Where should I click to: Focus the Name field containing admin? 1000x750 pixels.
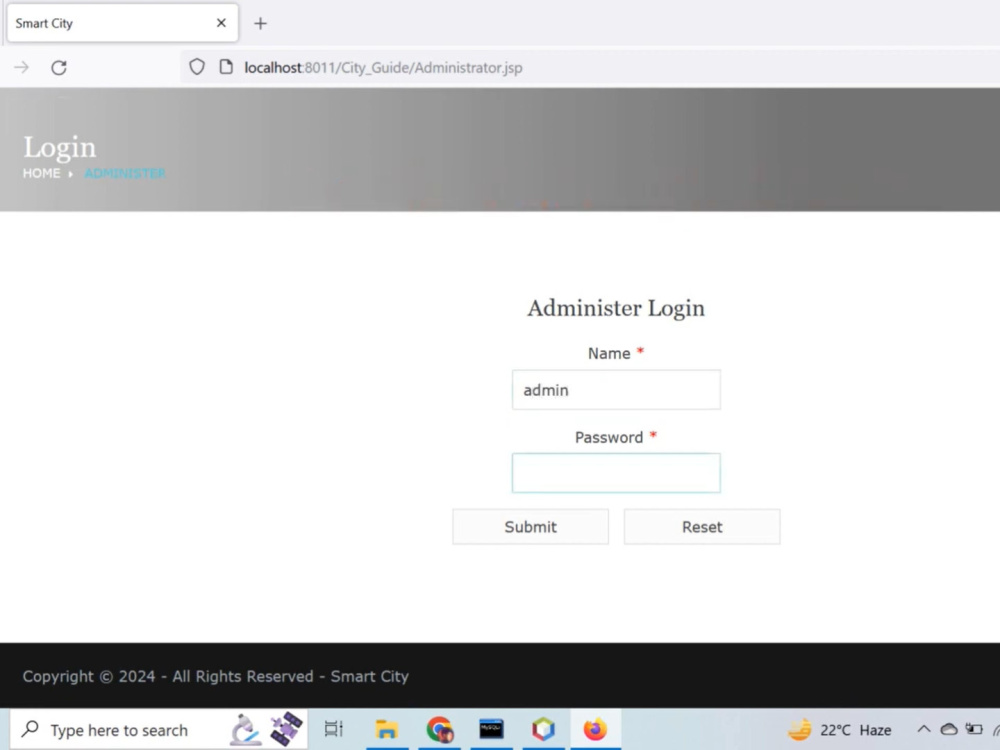[x=616, y=390]
